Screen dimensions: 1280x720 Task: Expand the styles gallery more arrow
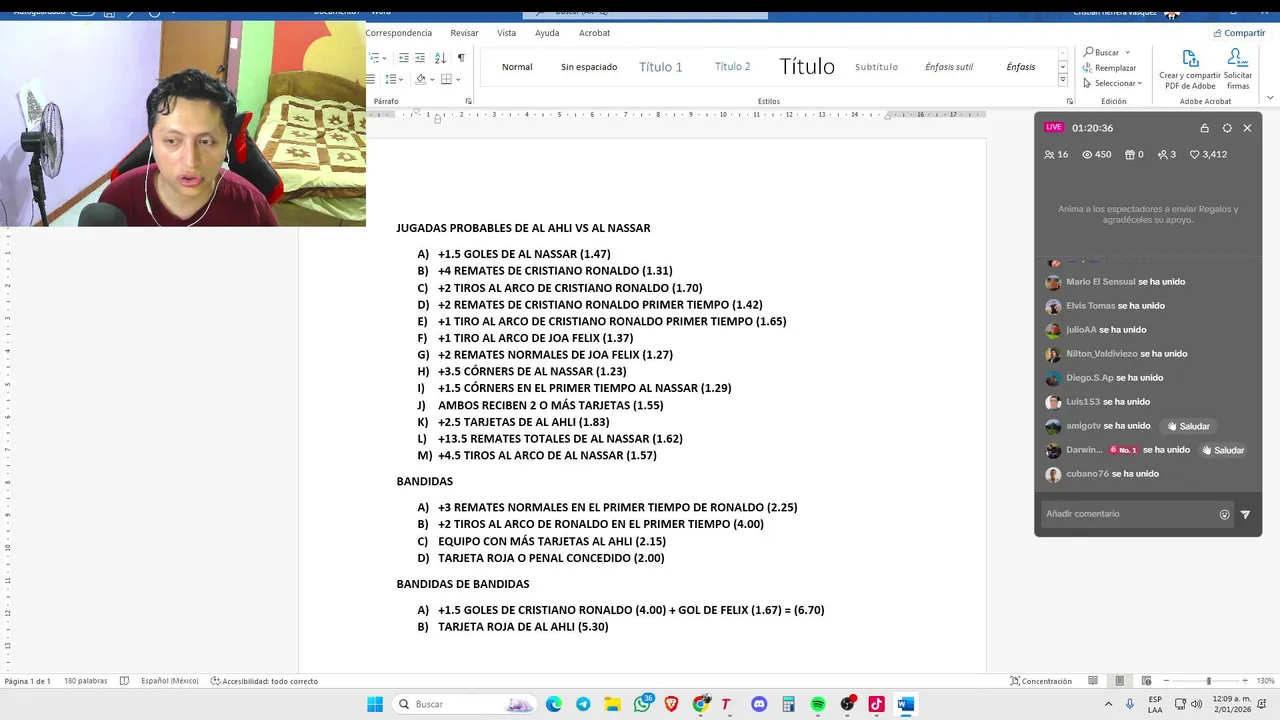pos(1062,81)
